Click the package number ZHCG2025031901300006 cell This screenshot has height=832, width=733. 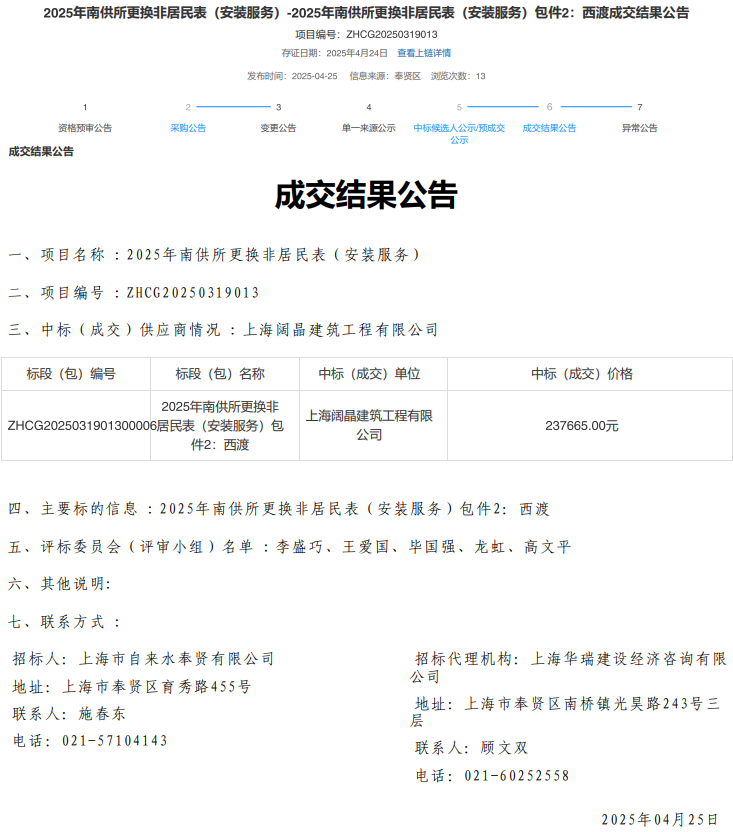77,426
